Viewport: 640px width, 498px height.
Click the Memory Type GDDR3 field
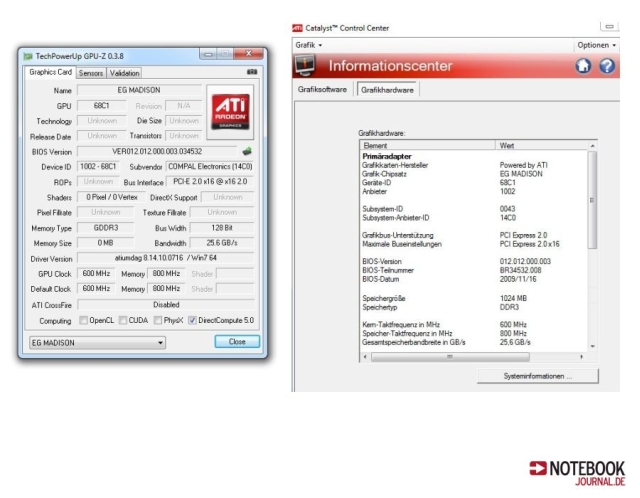click(106, 228)
